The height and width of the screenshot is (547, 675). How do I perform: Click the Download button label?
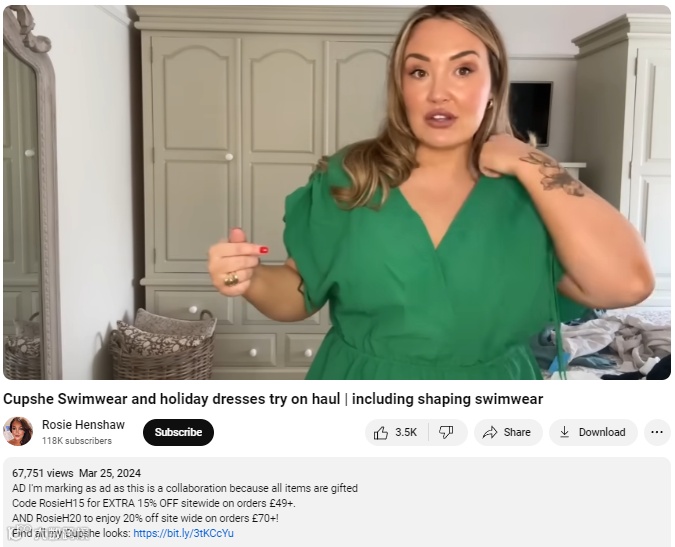click(x=602, y=432)
